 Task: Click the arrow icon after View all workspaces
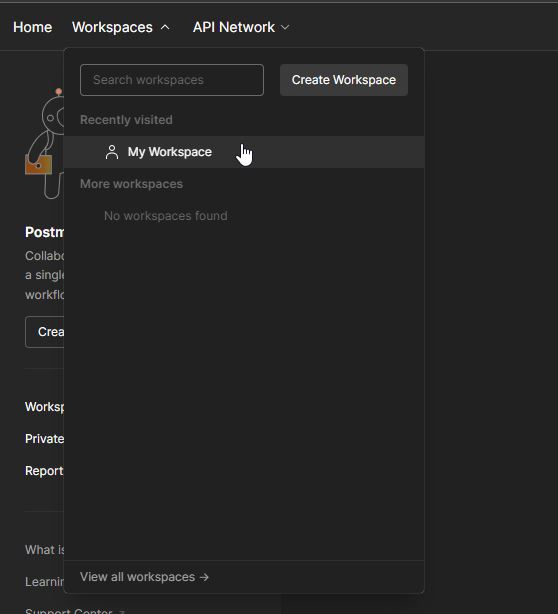coord(204,577)
